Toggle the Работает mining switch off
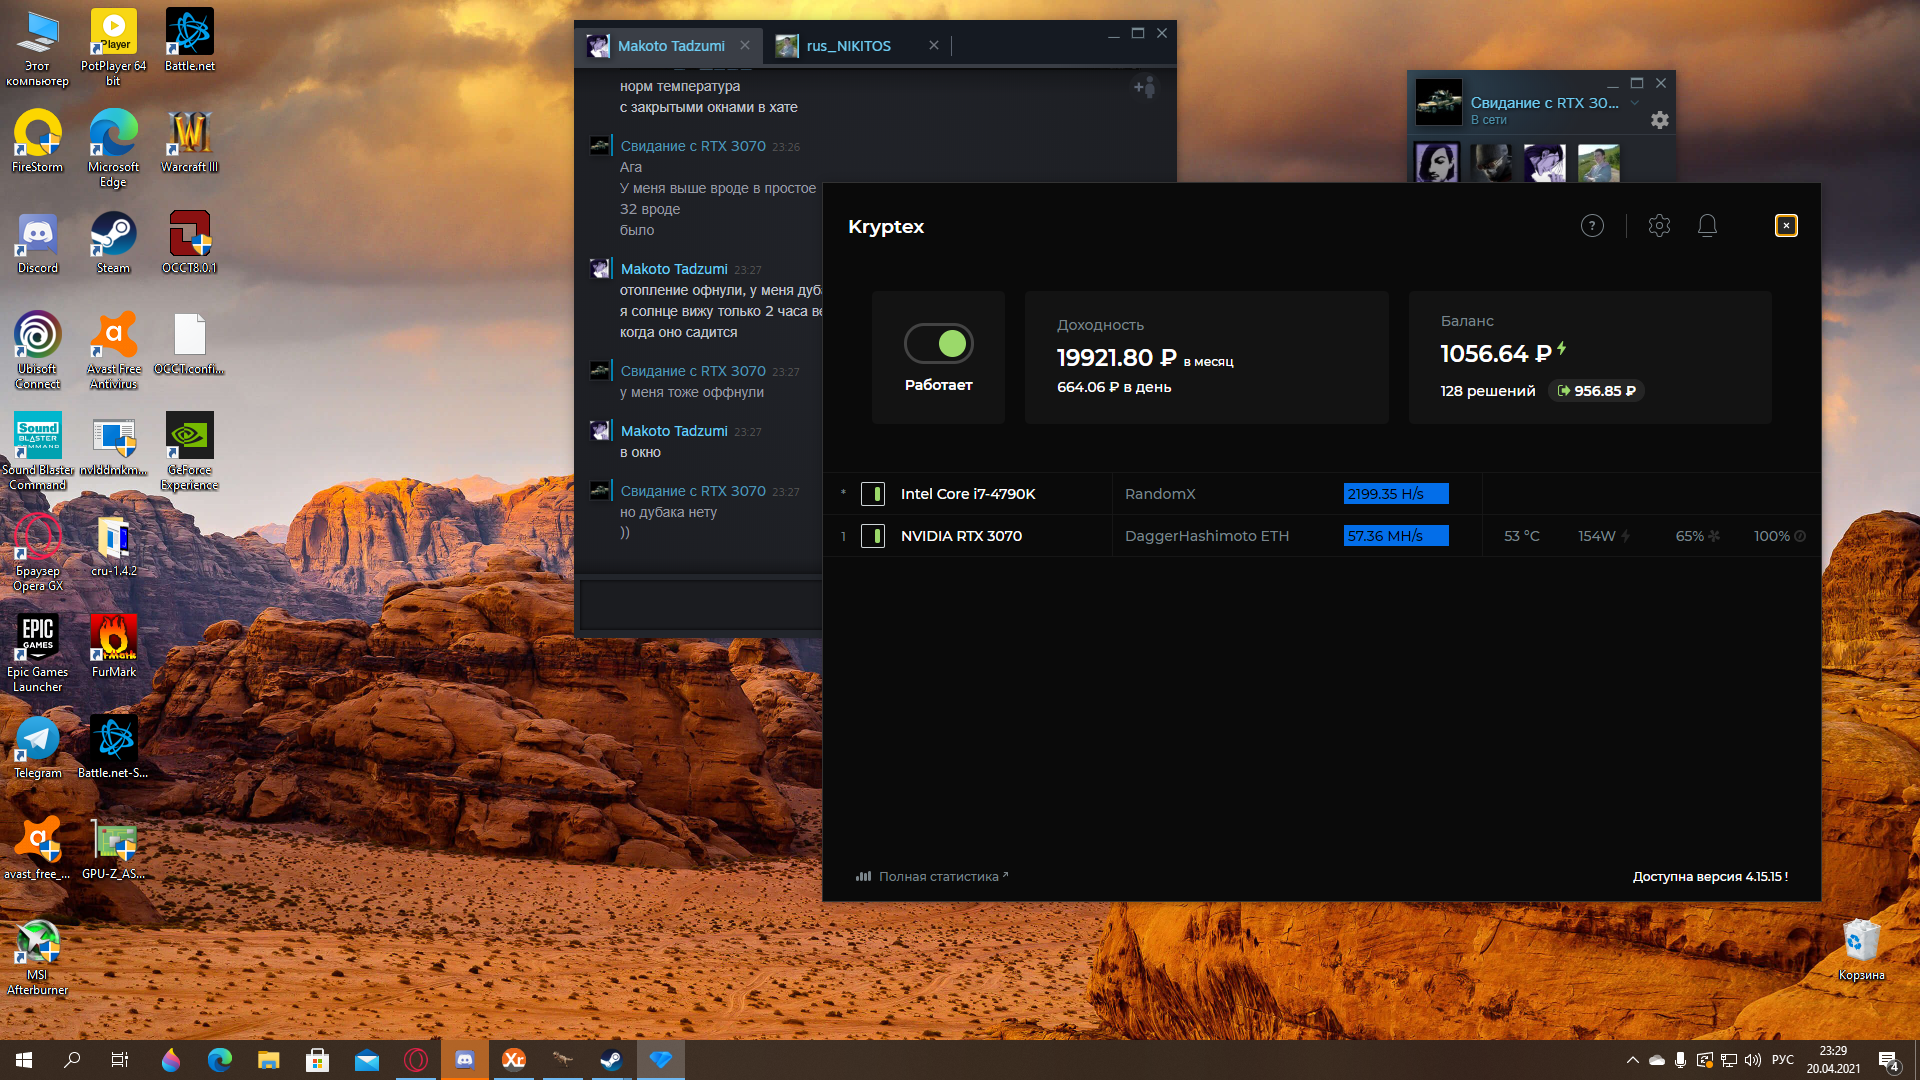Screen dimensions: 1920x1080 click(938, 344)
